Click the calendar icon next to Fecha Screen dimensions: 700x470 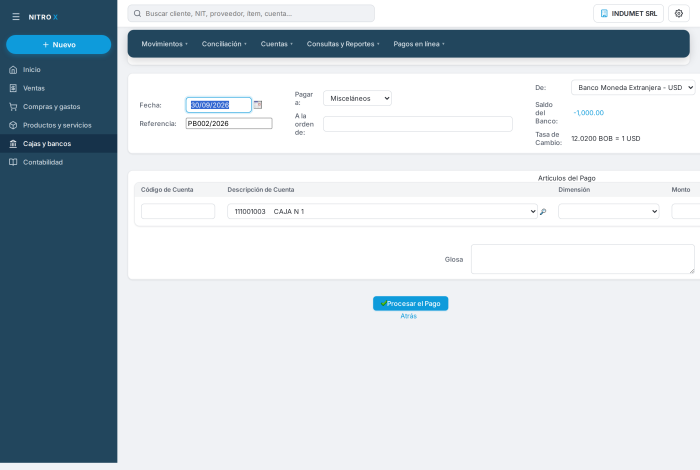(x=258, y=105)
